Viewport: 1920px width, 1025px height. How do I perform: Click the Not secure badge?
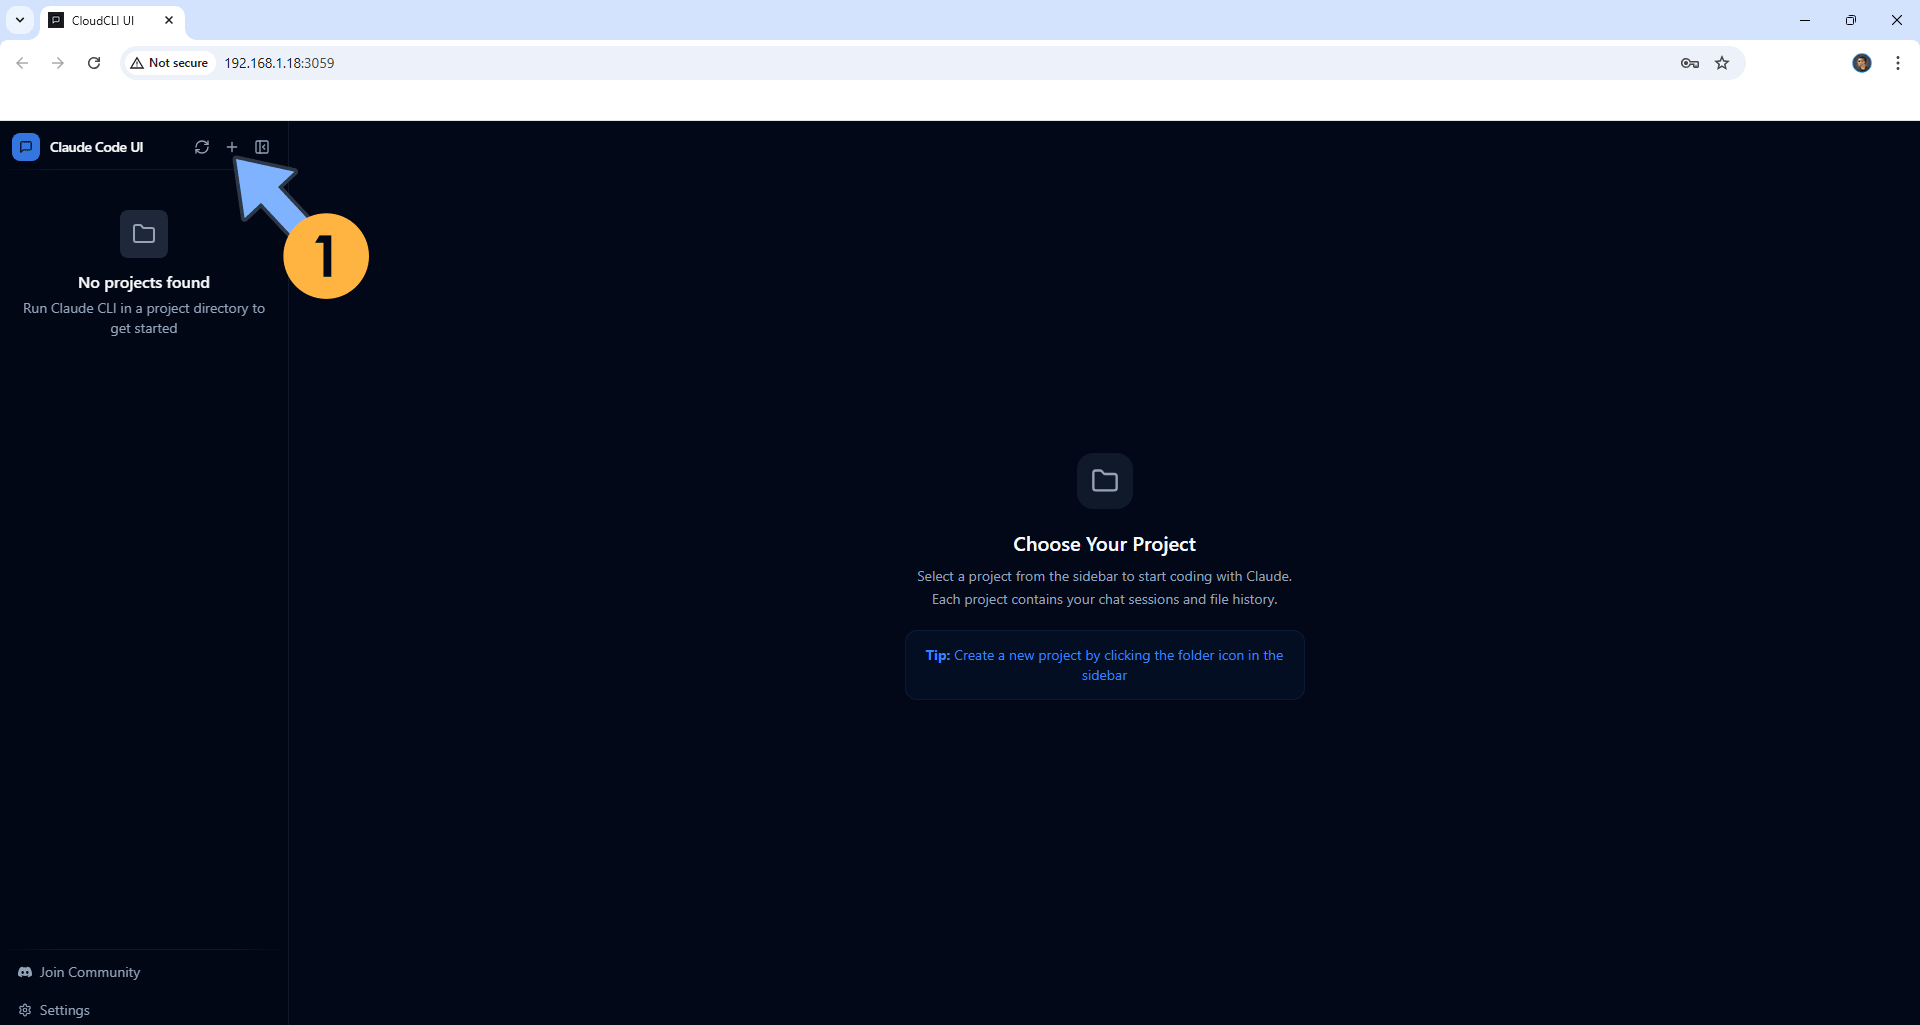(169, 62)
